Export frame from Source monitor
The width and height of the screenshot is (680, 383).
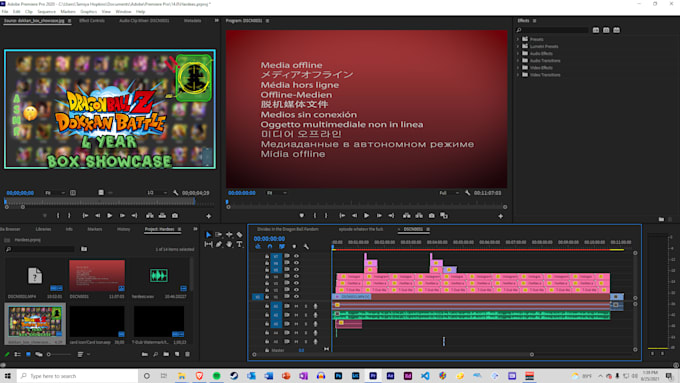click(x=175, y=216)
